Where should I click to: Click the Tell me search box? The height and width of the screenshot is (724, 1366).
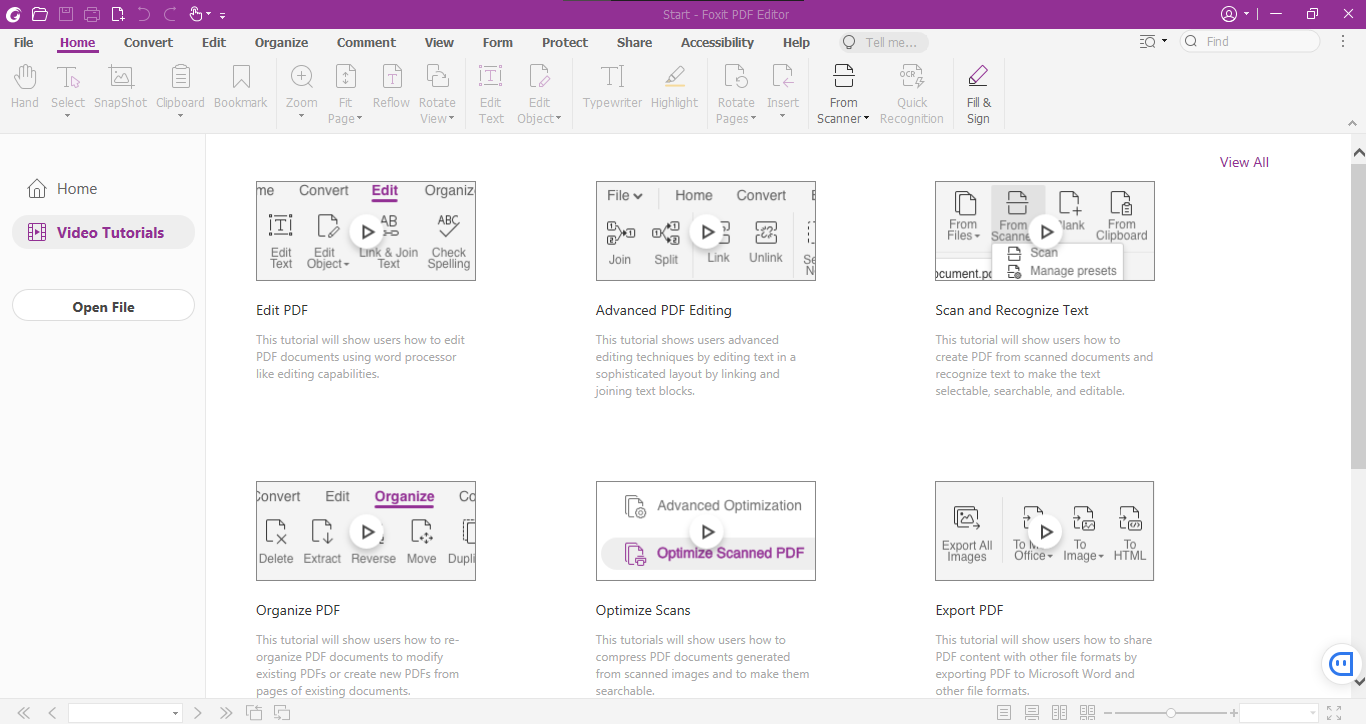[884, 43]
